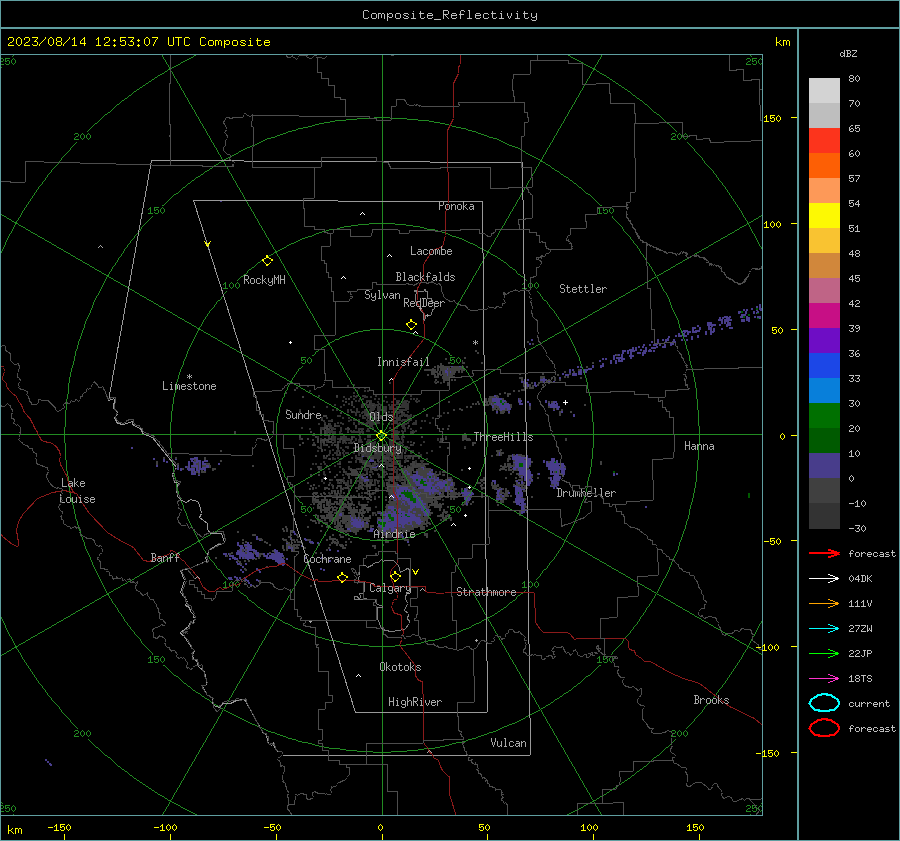Select the bright yellow 51-54 dBZ swatch
This screenshot has width=900, height=841.
pyautogui.click(x=824, y=215)
